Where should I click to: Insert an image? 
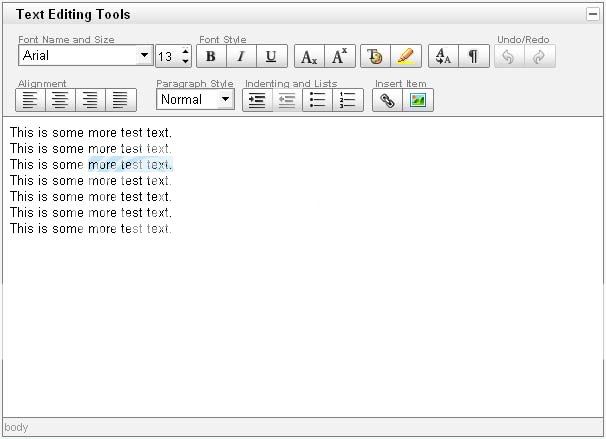tap(418, 100)
